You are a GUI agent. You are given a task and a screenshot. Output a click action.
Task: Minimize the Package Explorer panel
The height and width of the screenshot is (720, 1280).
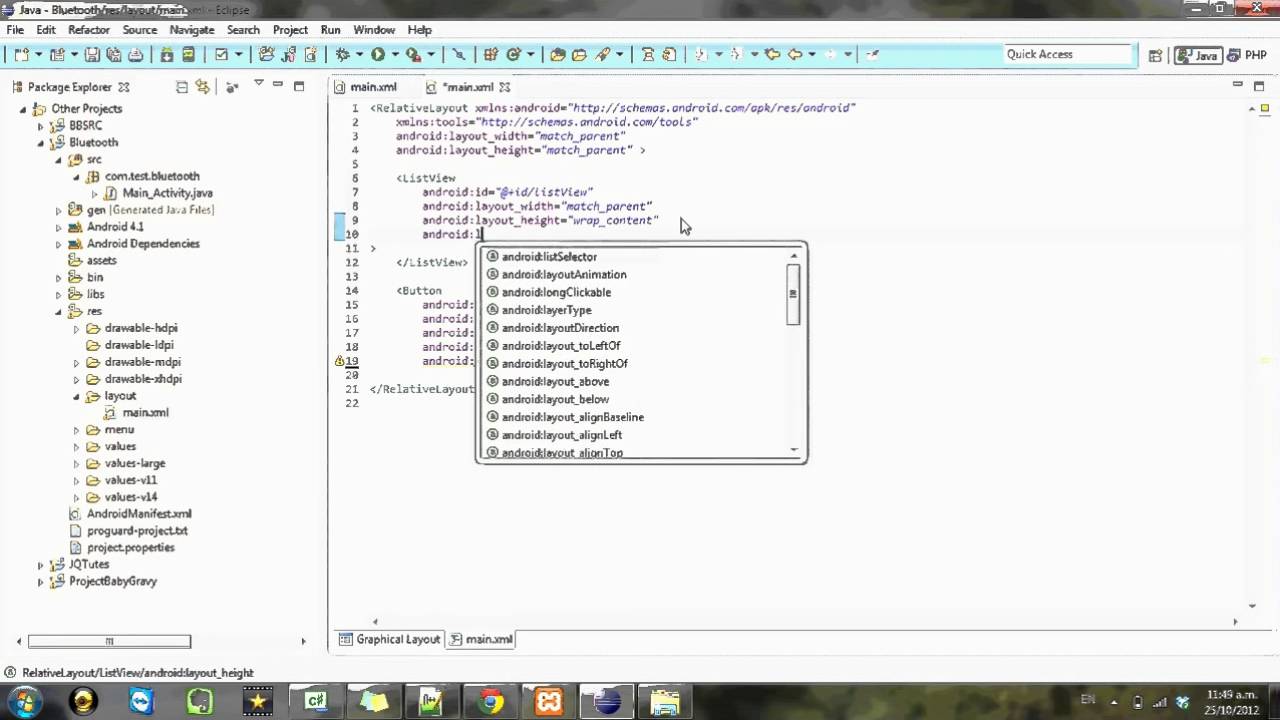click(x=278, y=84)
